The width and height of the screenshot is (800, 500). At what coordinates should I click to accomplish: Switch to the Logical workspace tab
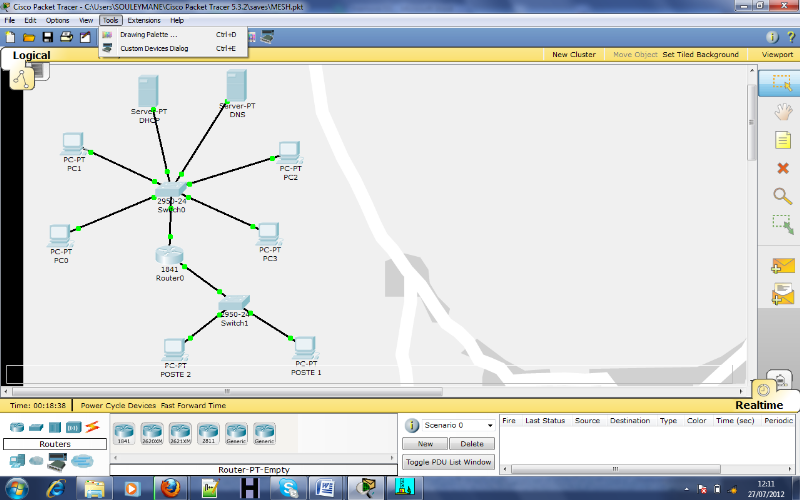coord(31,55)
